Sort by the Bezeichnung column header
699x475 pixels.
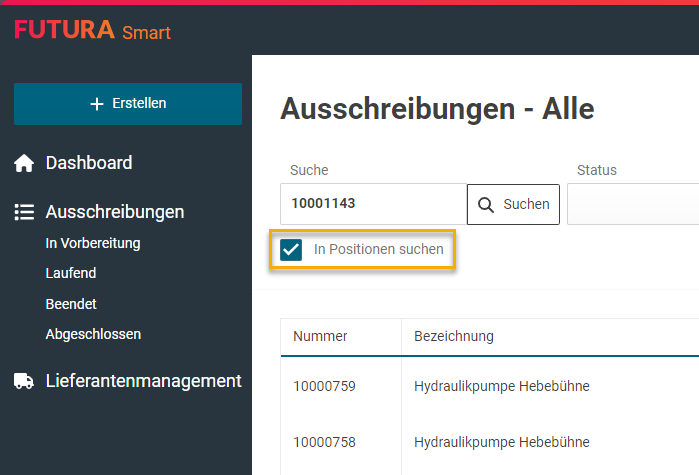[454, 337]
